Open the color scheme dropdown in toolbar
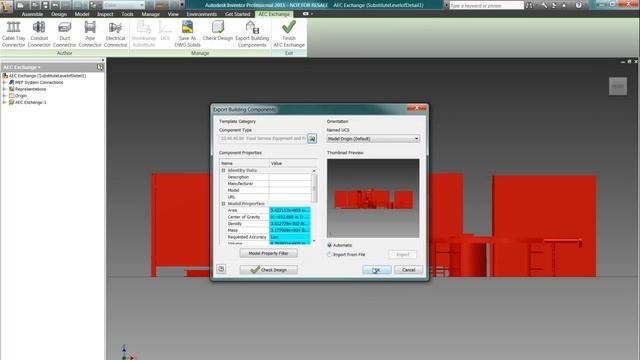This screenshot has width=640, height=360. (124, 5)
